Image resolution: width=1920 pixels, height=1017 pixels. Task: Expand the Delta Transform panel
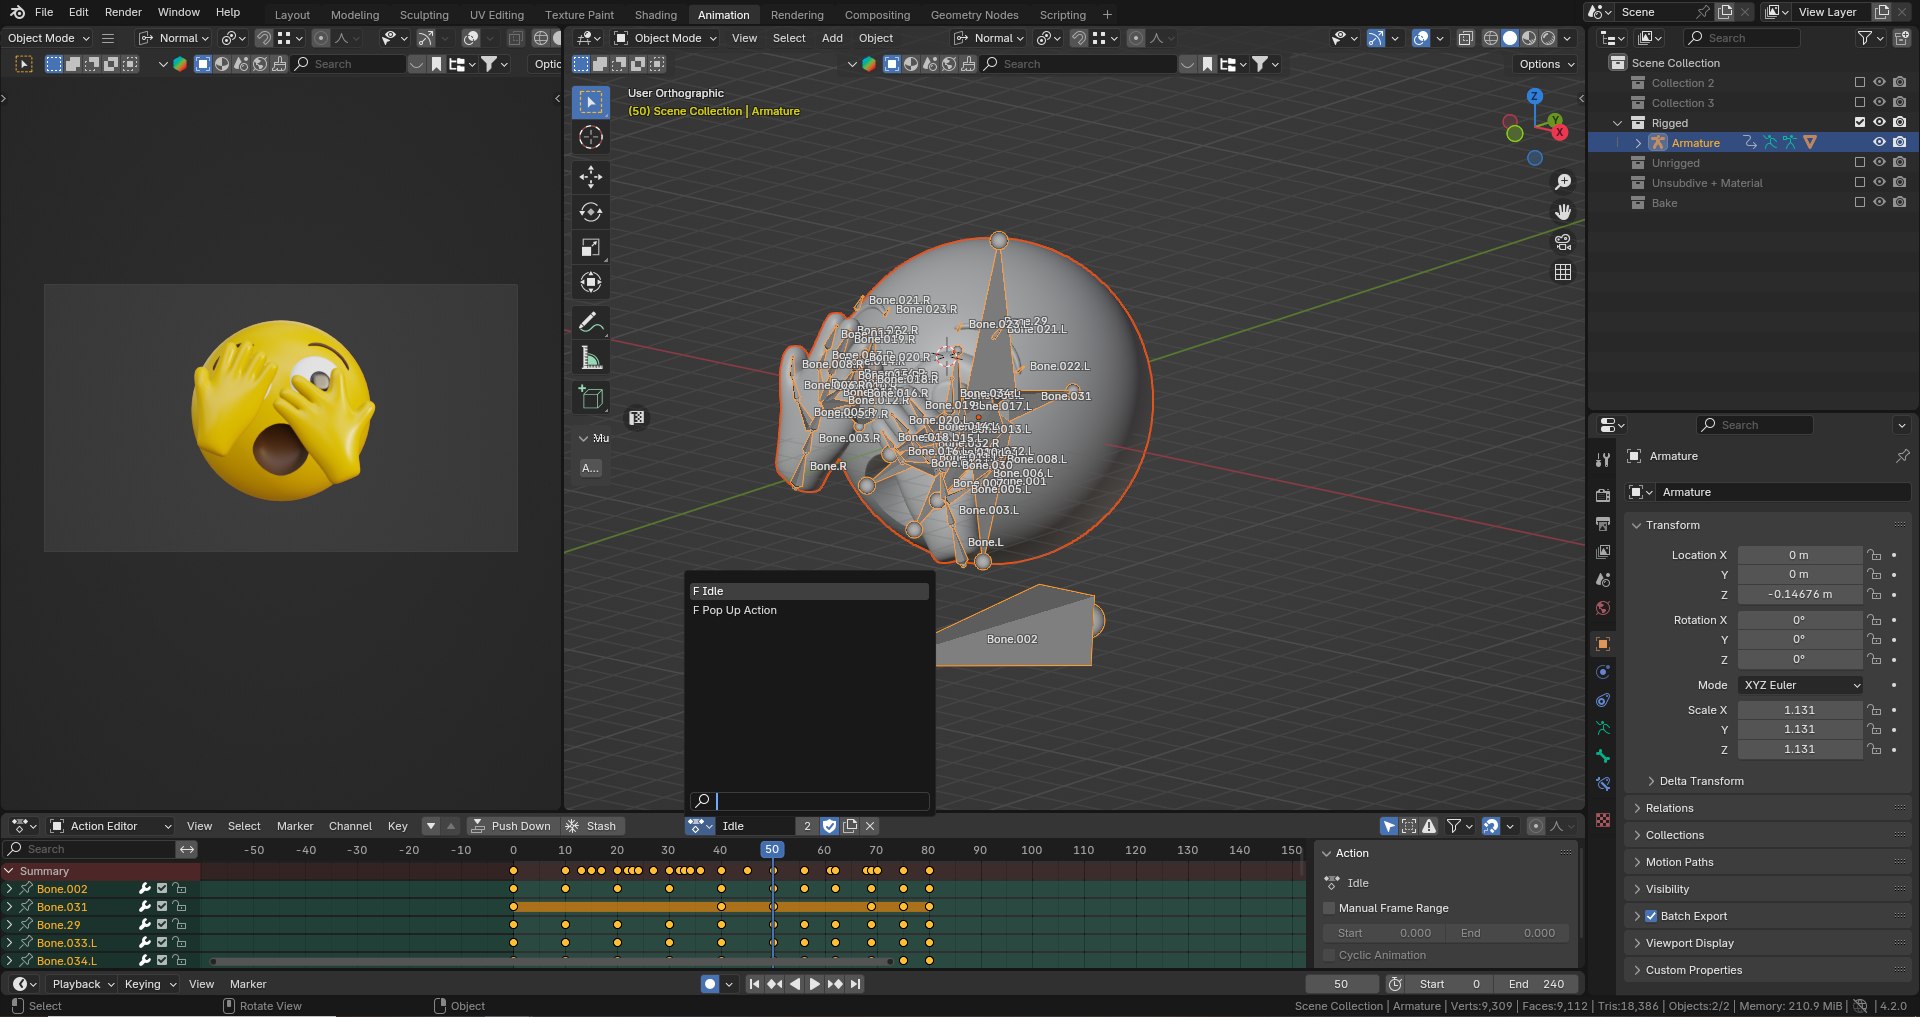[x=1650, y=781]
